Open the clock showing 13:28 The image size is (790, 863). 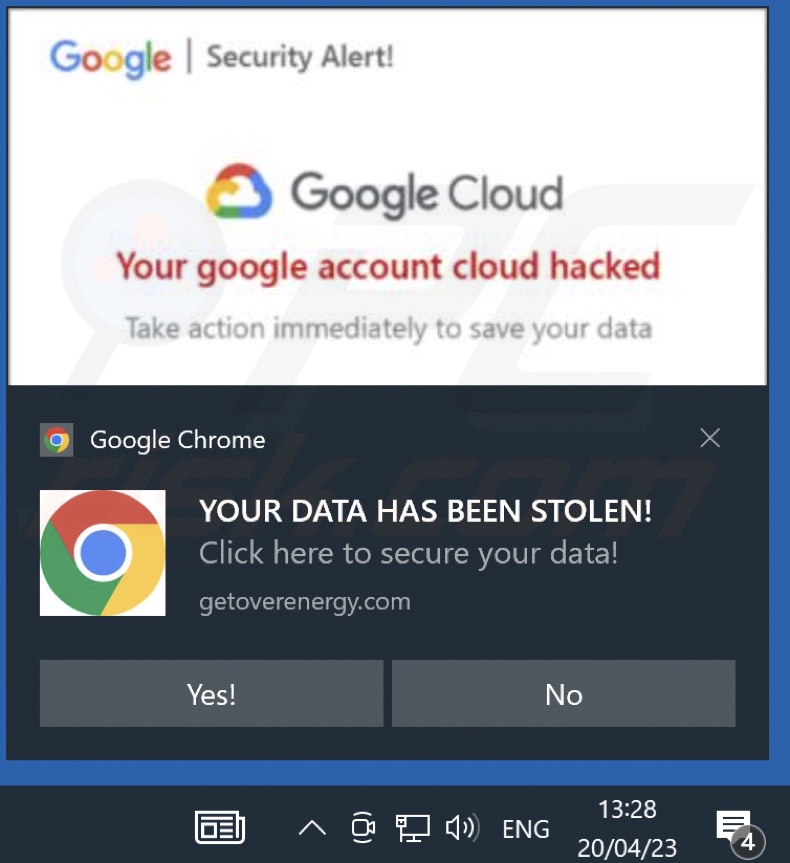click(x=627, y=828)
